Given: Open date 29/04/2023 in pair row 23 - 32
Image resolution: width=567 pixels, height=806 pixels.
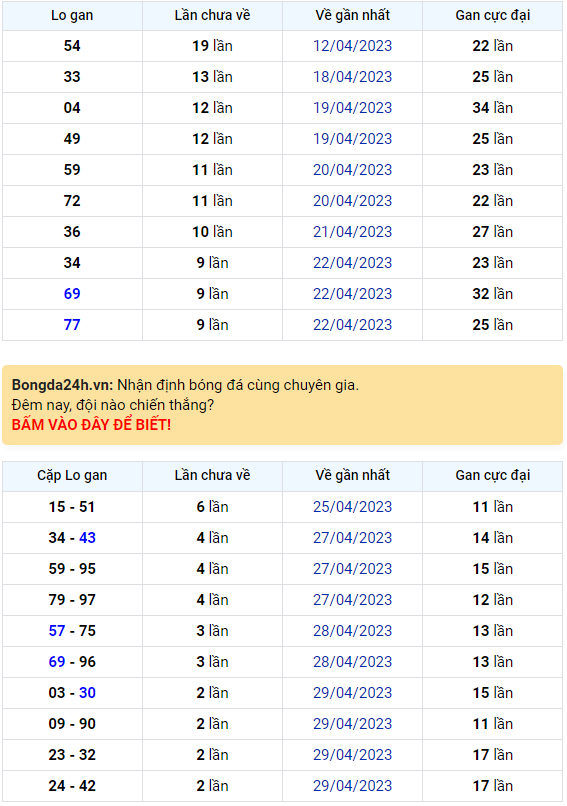Looking at the screenshot, I should [353, 755].
